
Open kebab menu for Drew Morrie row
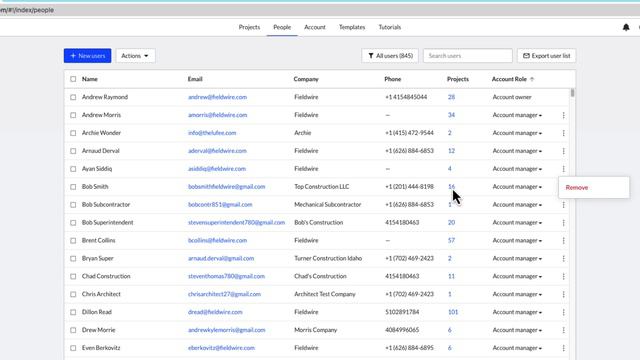point(563,330)
